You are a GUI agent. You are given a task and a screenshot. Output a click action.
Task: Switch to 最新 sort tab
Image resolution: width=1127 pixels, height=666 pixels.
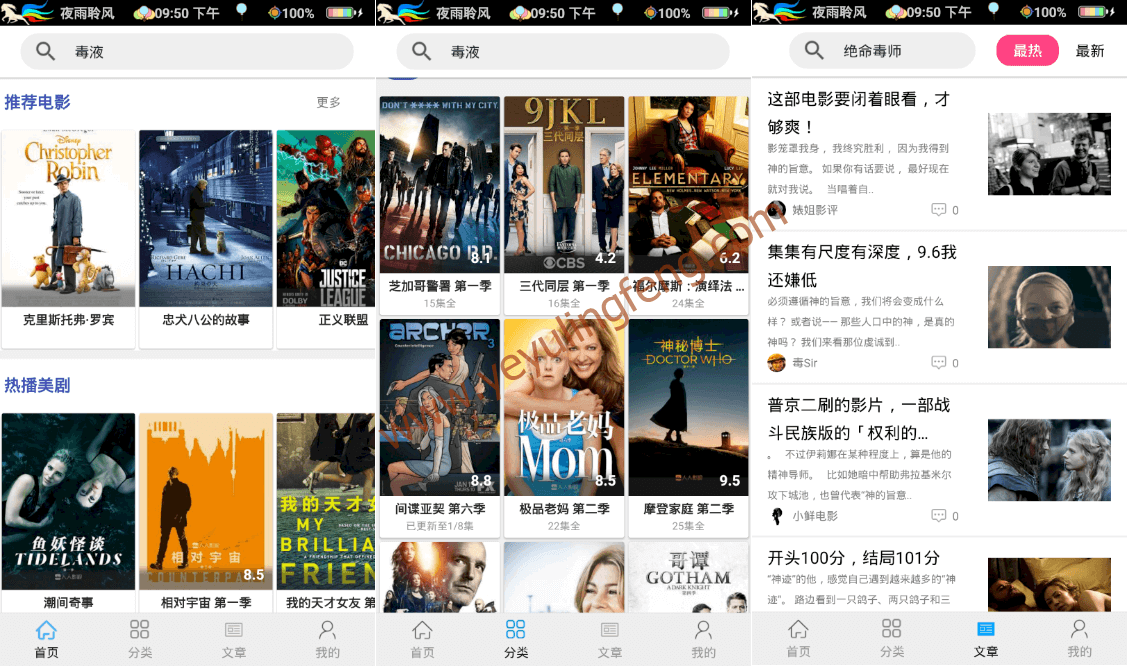(x=1090, y=50)
